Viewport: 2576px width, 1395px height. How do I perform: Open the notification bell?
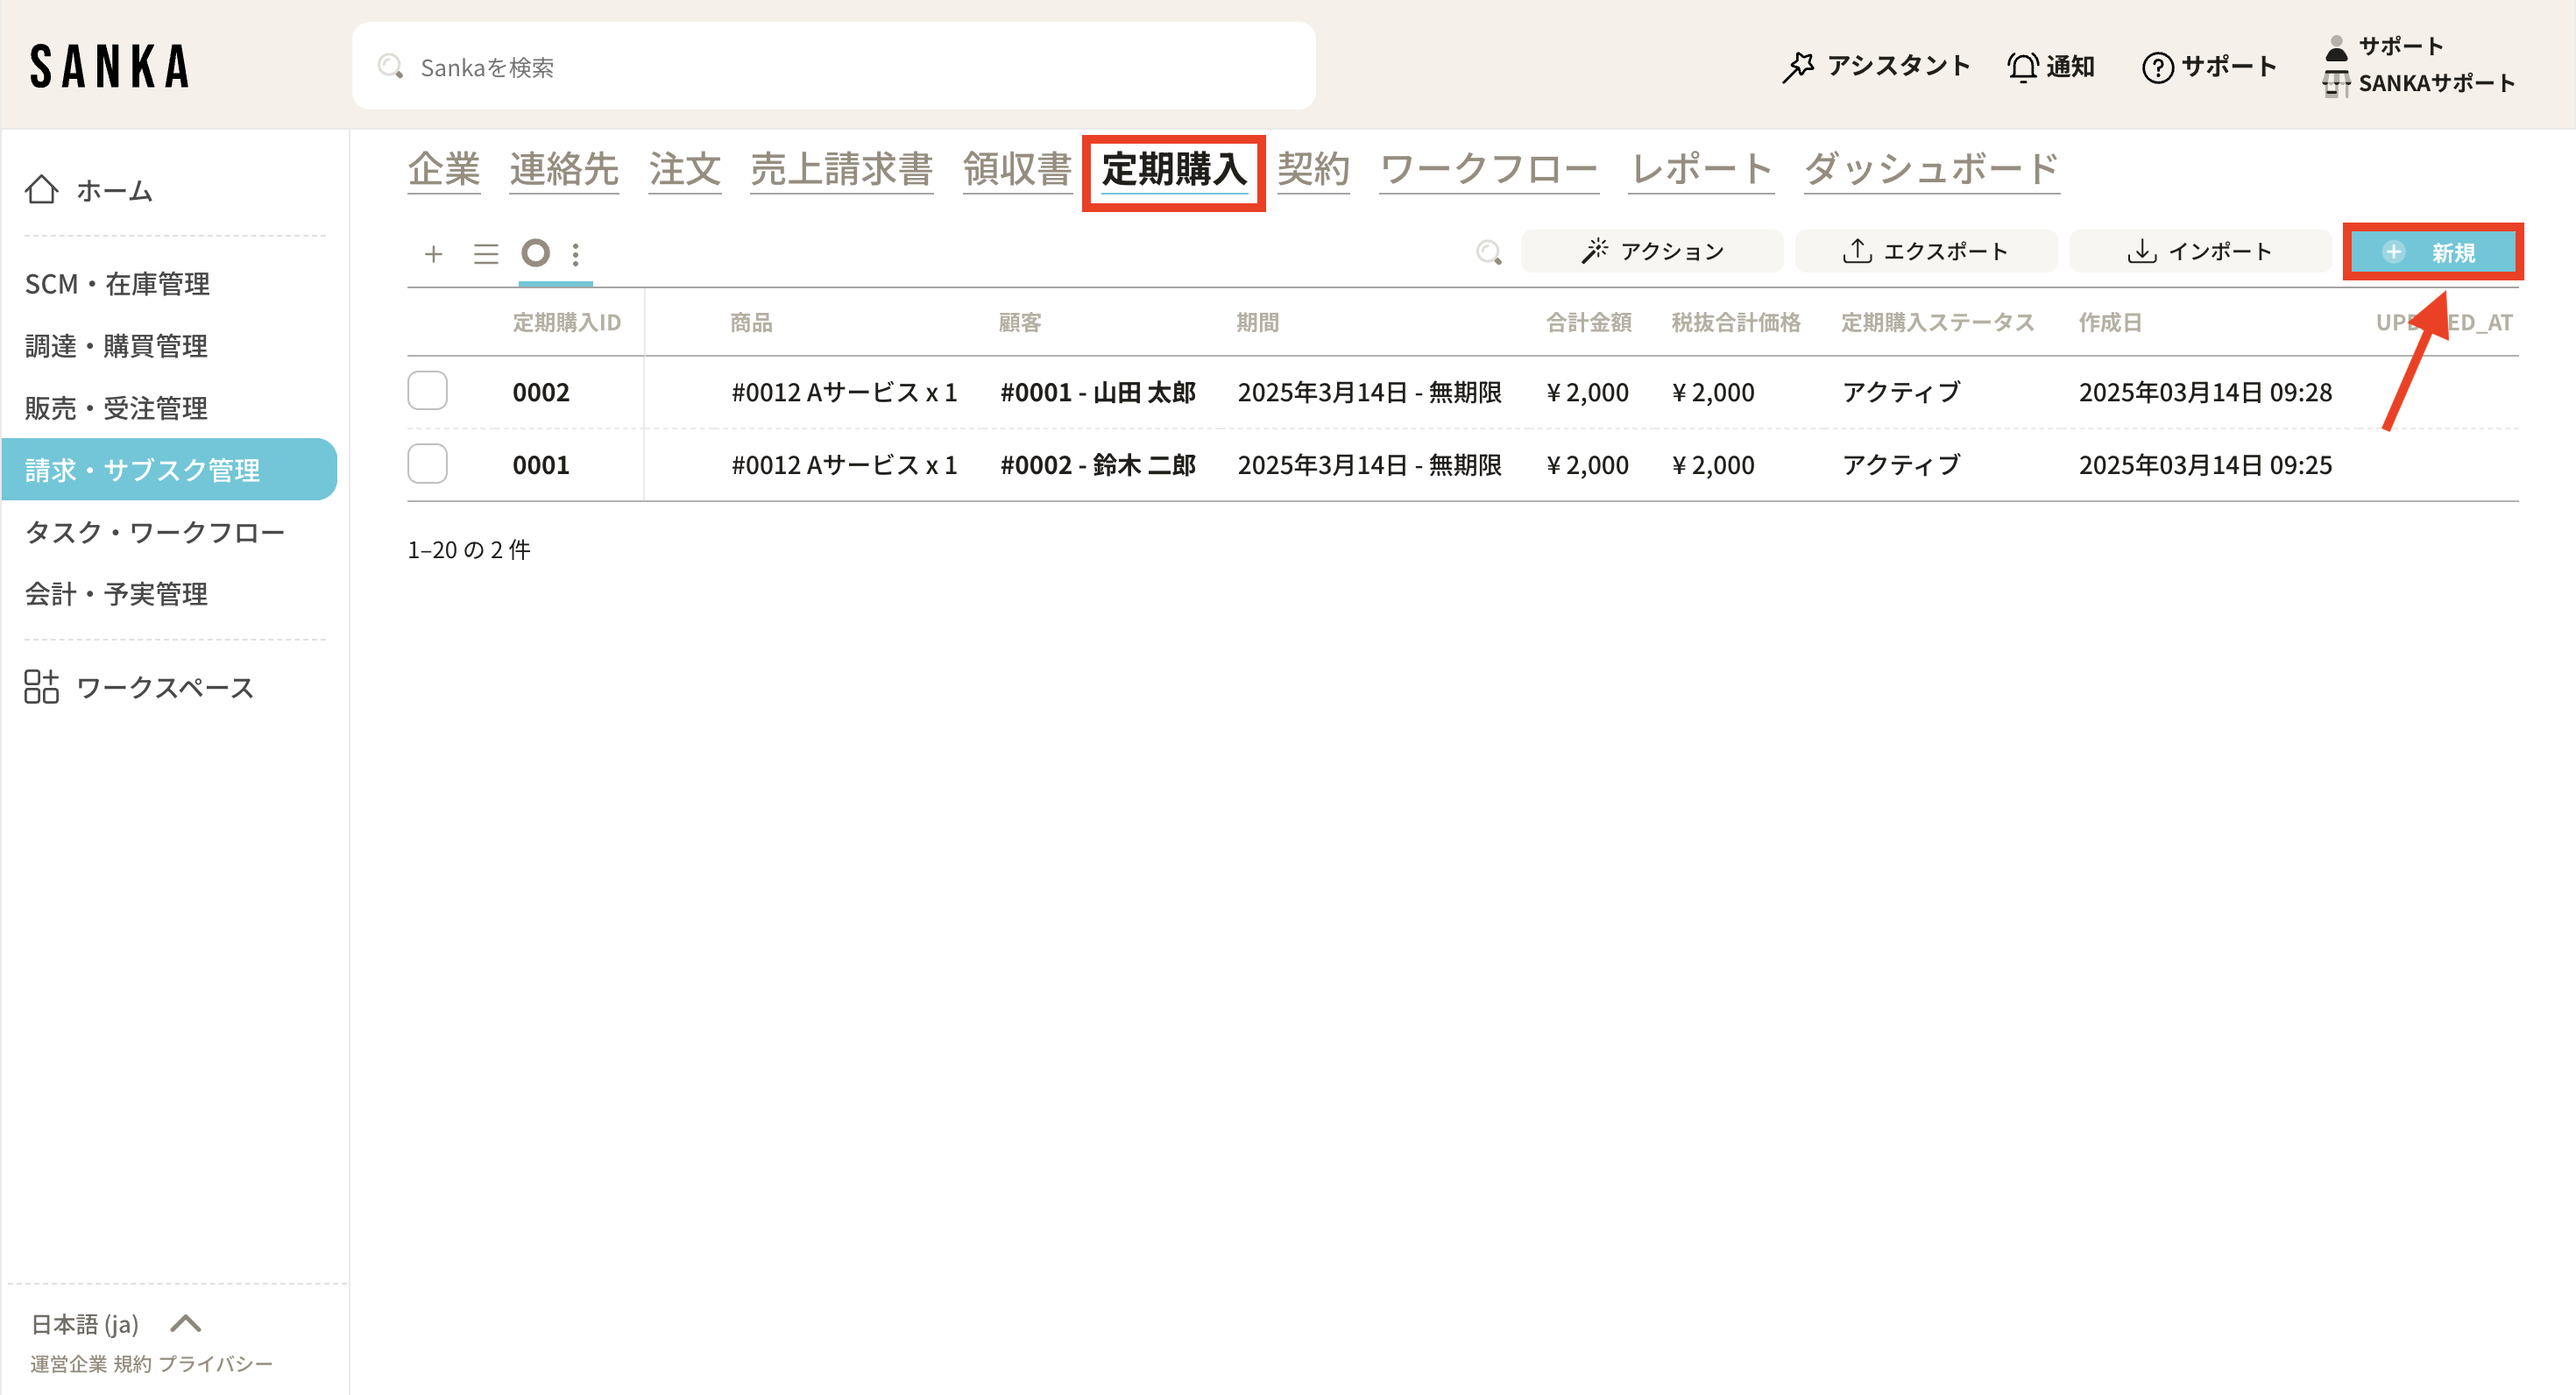pyautogui.click(x=2023, y=67)
